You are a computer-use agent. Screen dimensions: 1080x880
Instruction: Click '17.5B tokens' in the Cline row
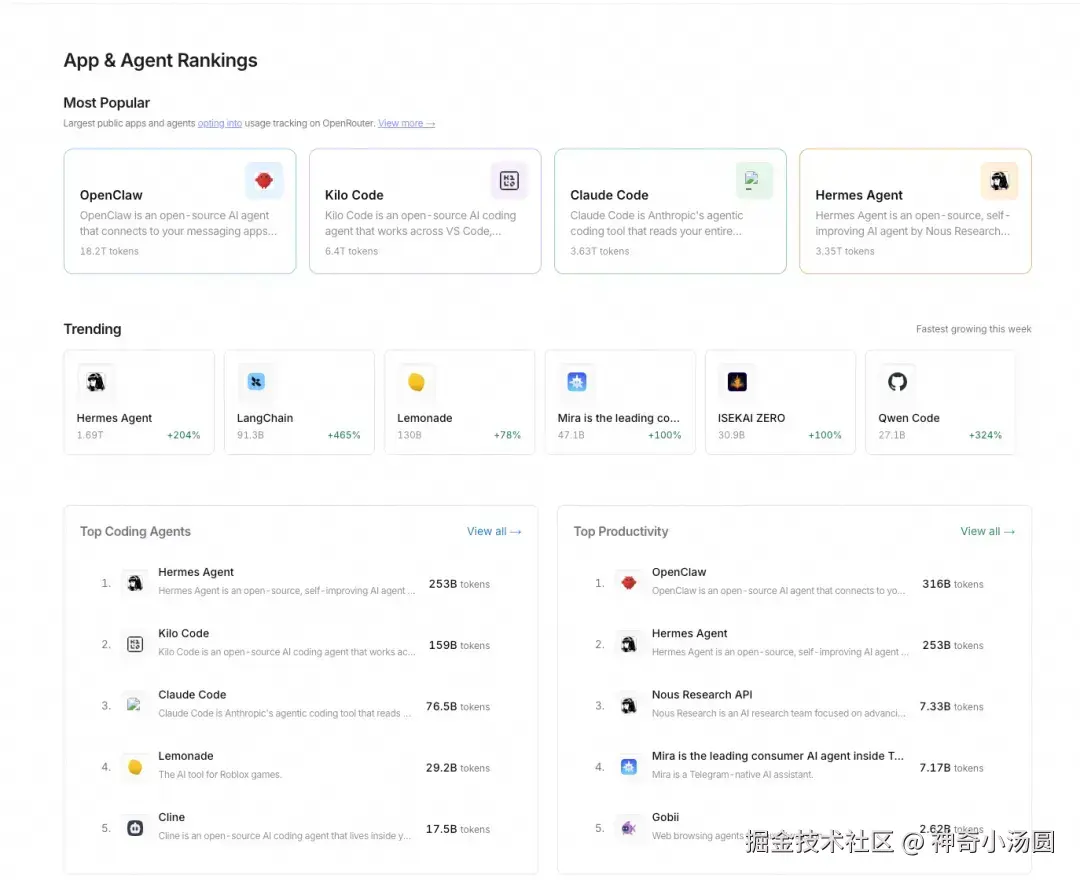[458, 829]
